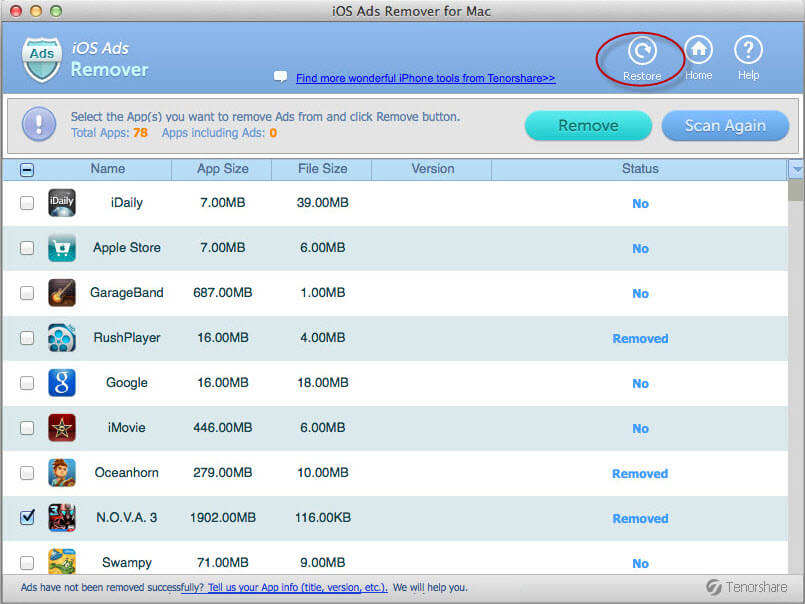The image size is (805, 604).
Task: Click the Apps including Ads count 0
Action: [x=273, y=133]
